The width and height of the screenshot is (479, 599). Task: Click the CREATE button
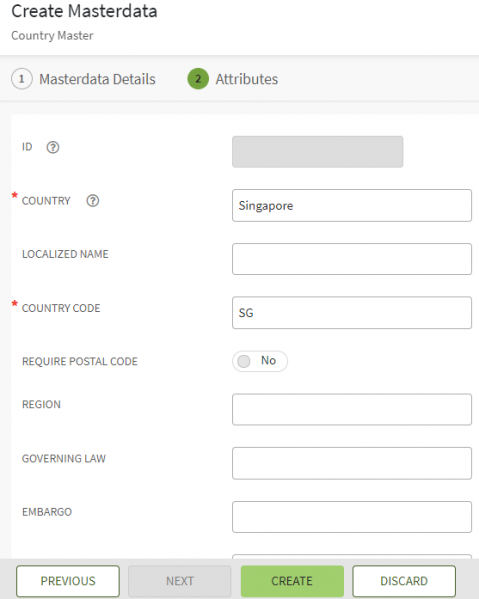292,581
